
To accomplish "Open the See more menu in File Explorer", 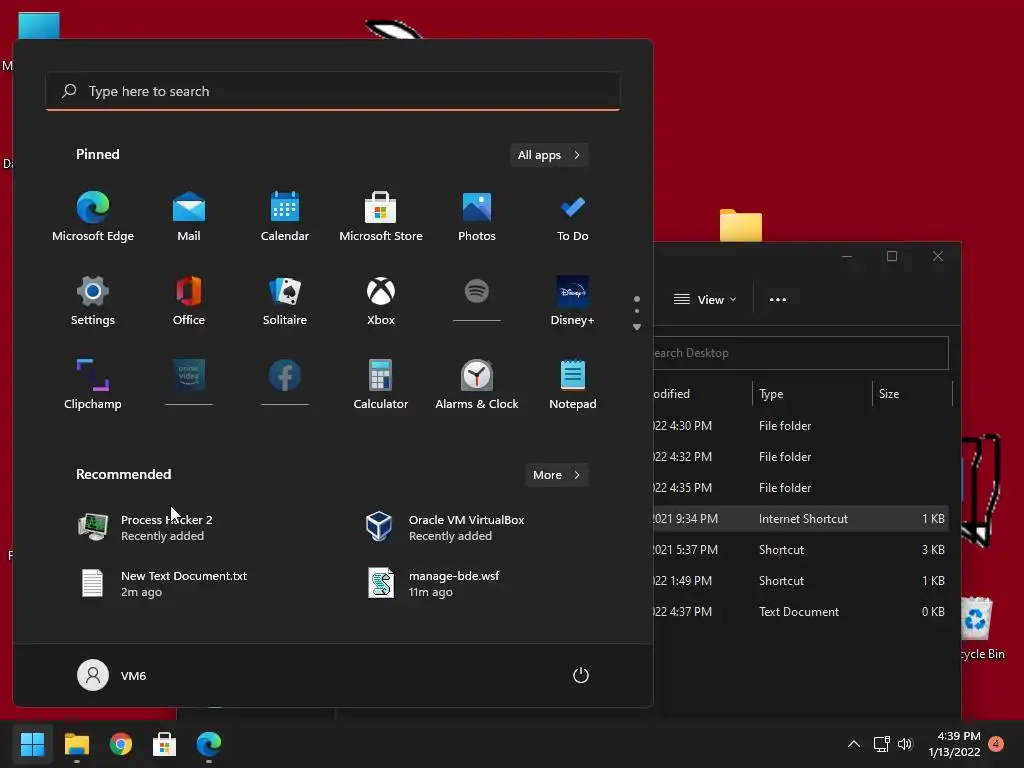I will point(778,300).
